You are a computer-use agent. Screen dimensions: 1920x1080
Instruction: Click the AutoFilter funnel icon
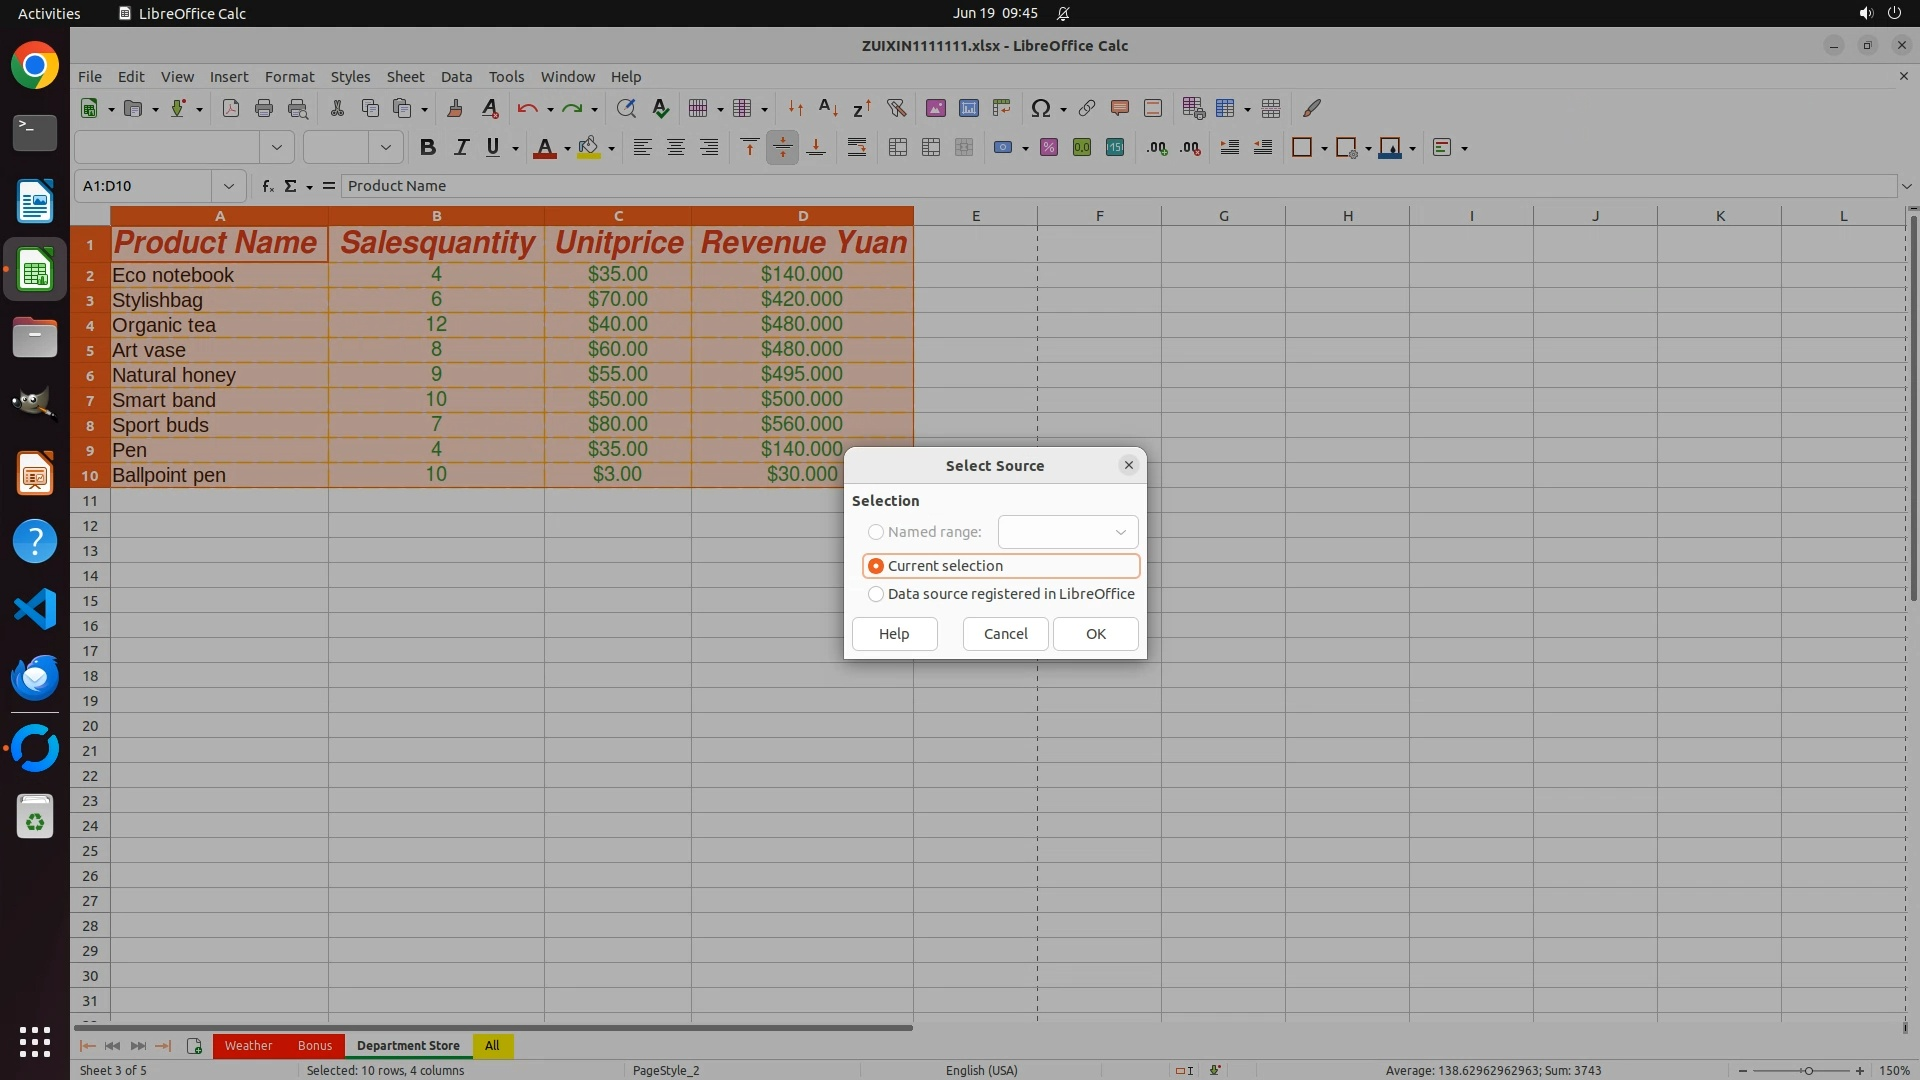[896, 108]
